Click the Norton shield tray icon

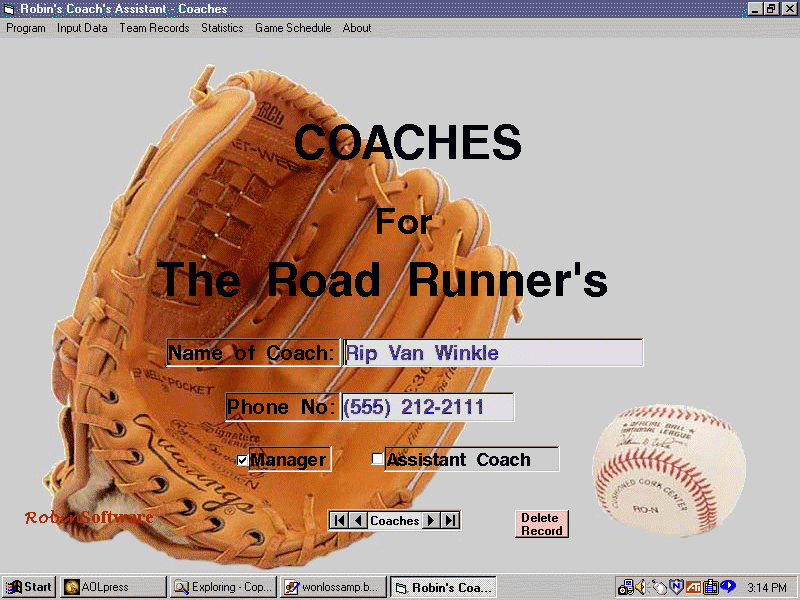[x=676, y=587]
